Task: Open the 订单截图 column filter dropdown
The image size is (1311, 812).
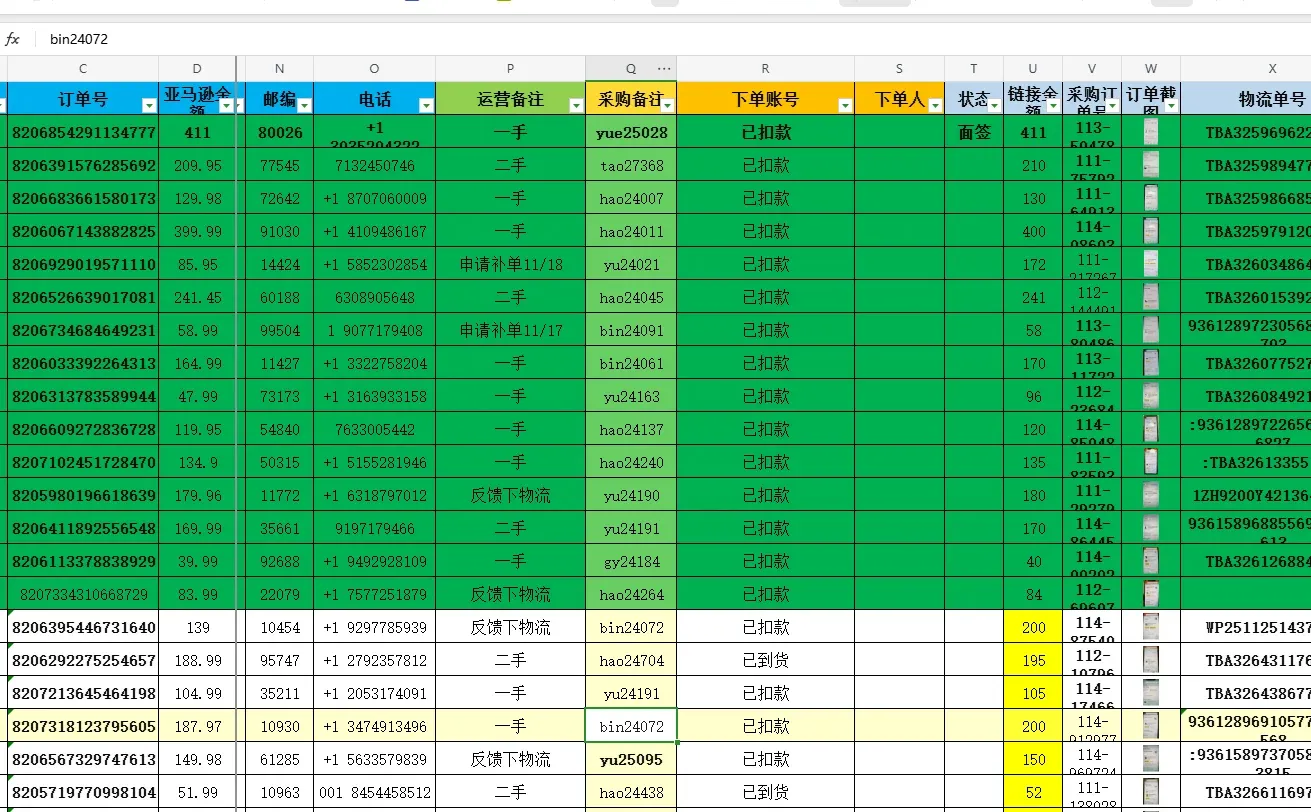Action: 1171,105
